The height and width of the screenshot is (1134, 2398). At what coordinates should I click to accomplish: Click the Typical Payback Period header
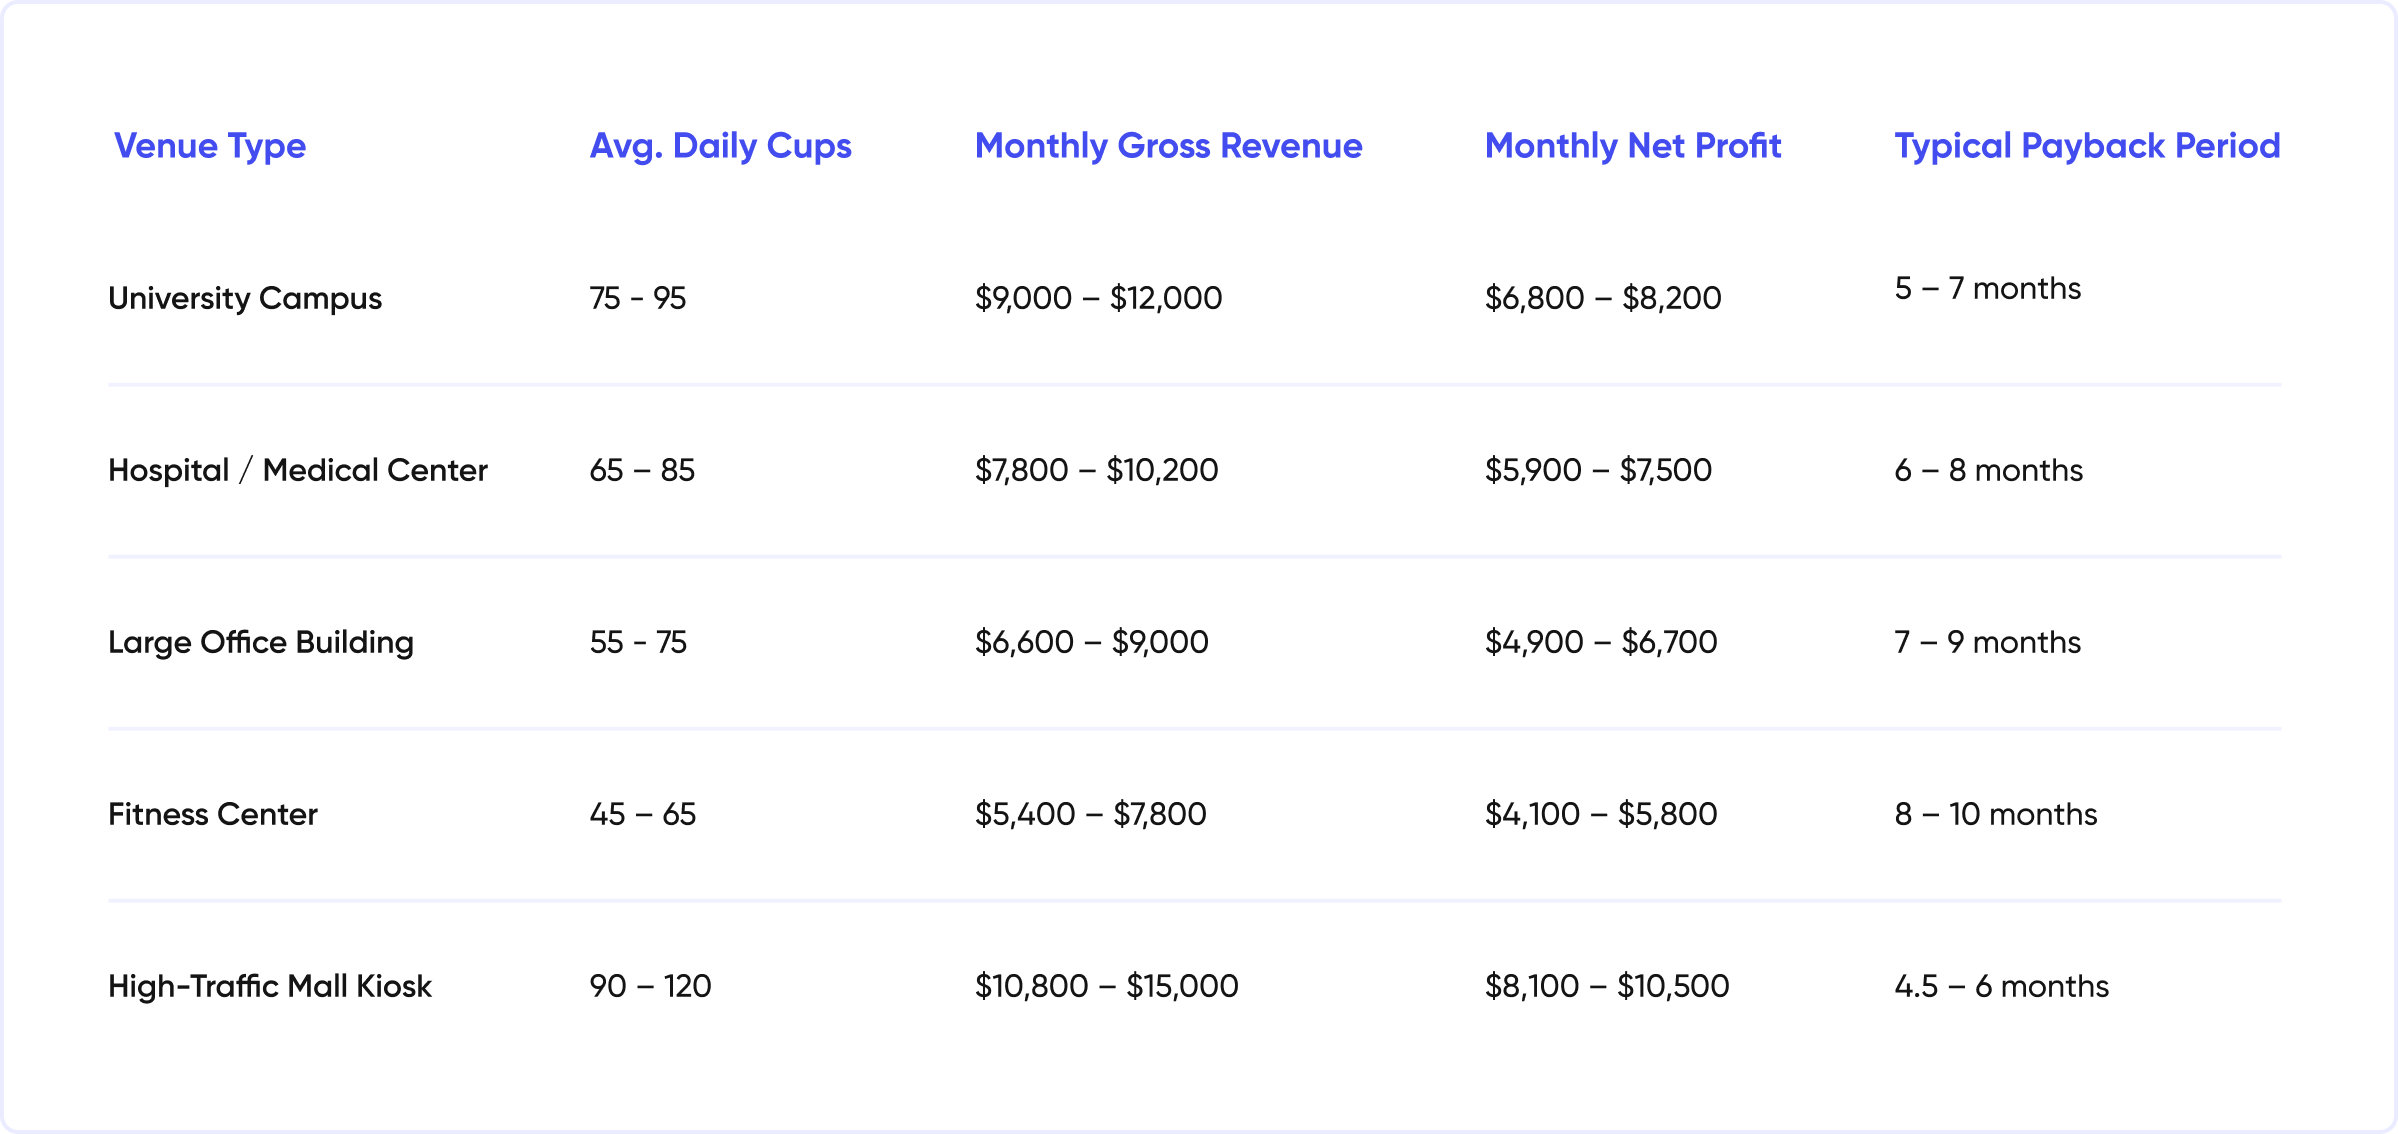(2087, 146)
